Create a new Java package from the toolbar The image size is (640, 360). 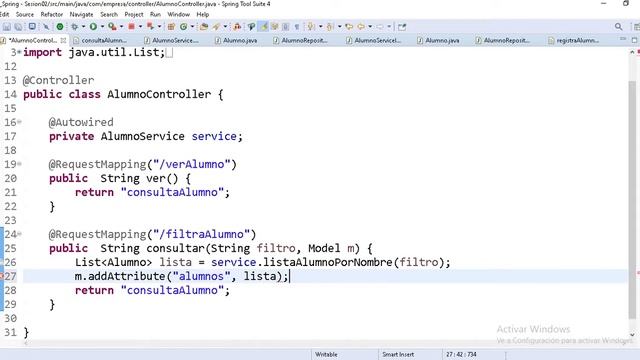point(171,27)
